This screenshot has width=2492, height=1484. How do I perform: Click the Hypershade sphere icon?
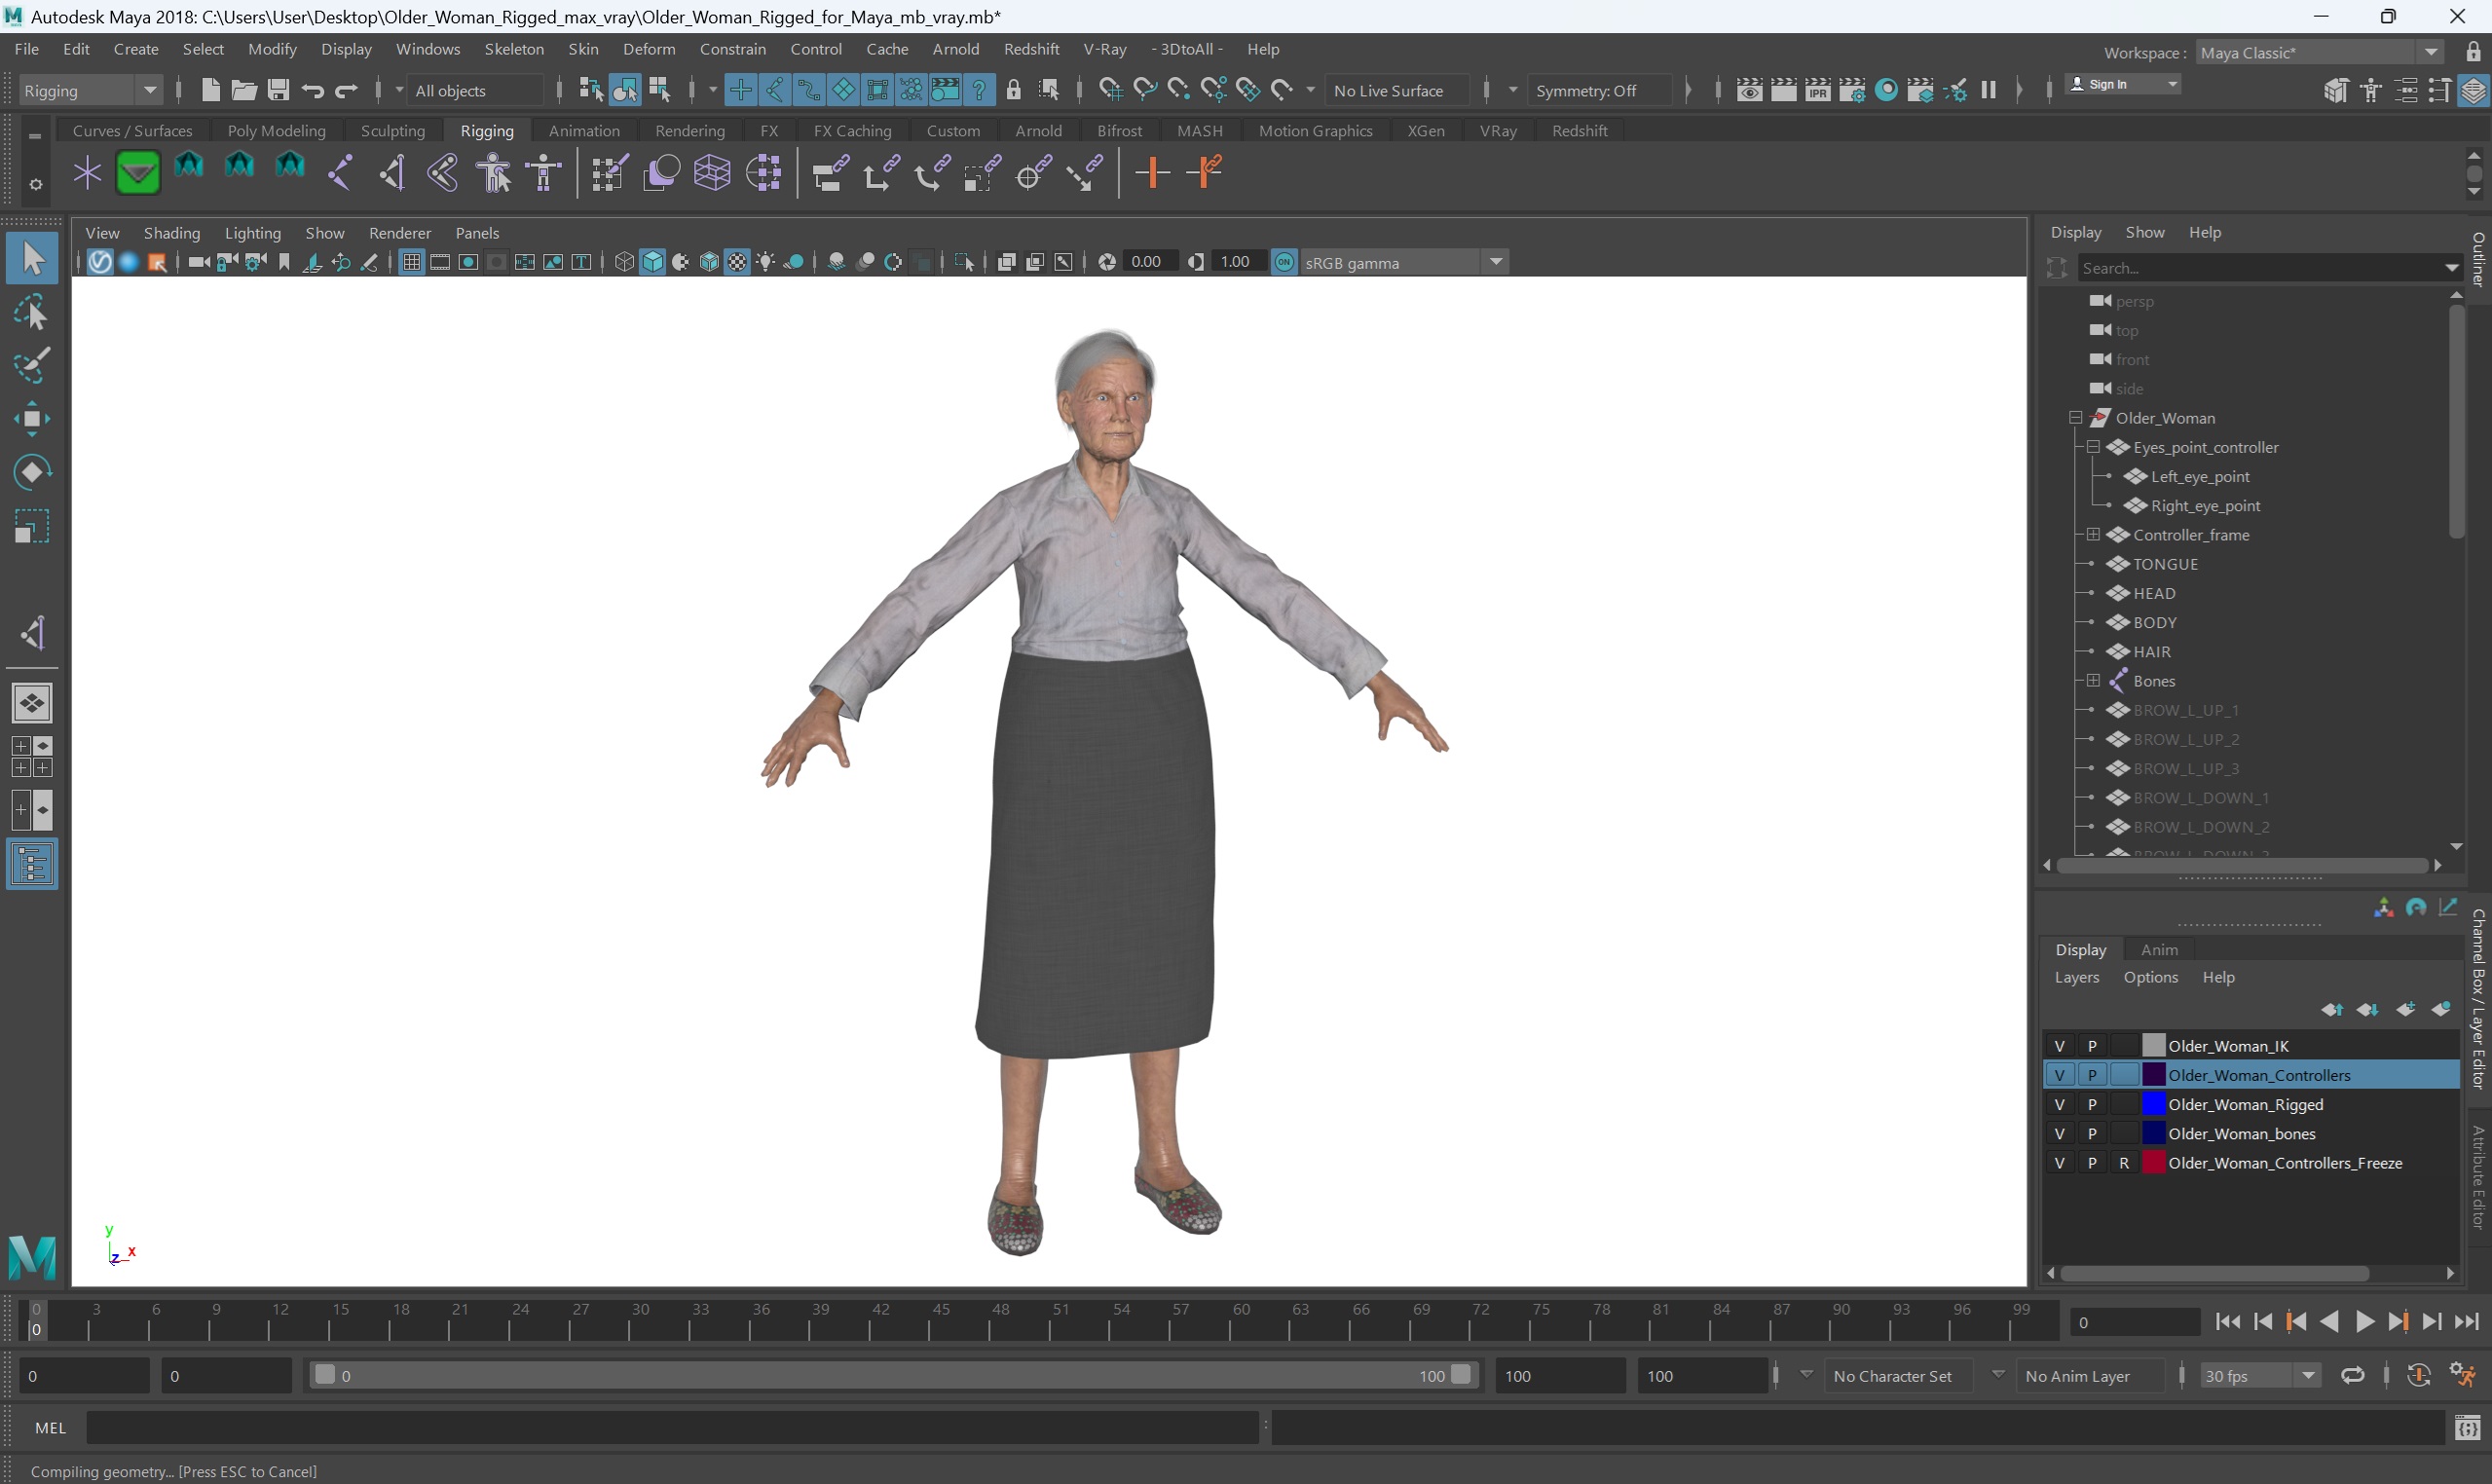pos(1886,90)
